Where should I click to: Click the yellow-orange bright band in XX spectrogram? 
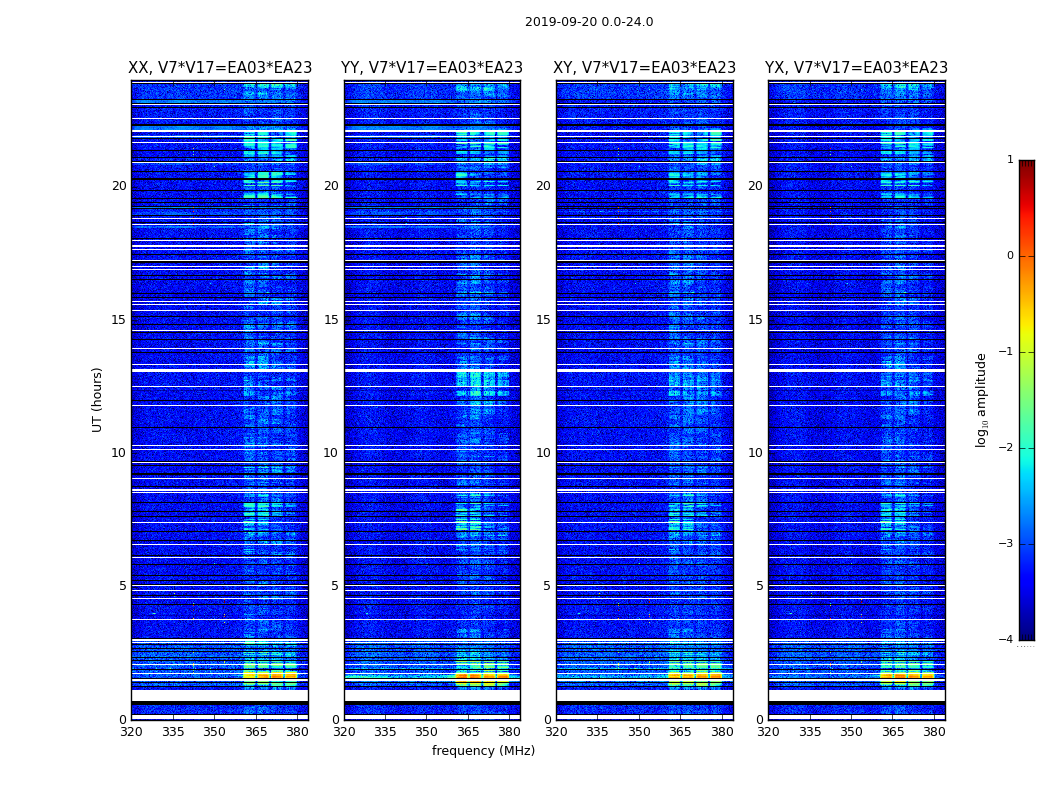[270, 675]
